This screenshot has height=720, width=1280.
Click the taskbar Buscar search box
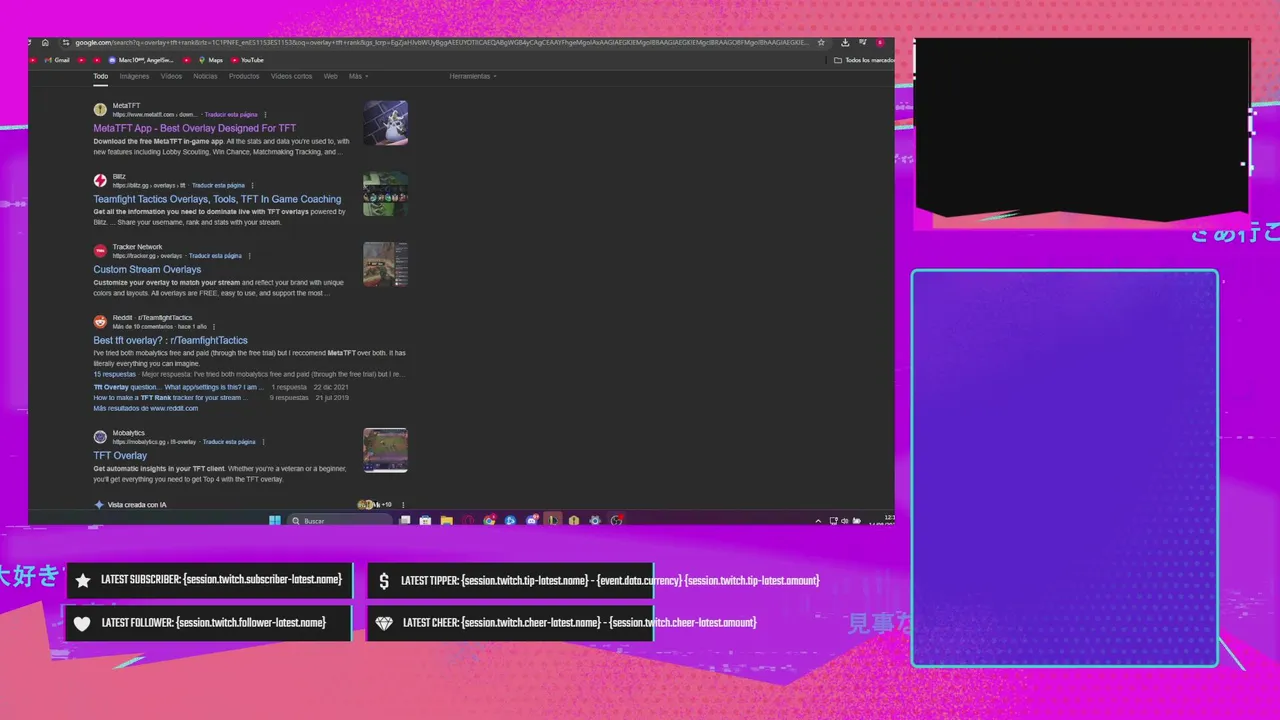(x=340, y=520)
